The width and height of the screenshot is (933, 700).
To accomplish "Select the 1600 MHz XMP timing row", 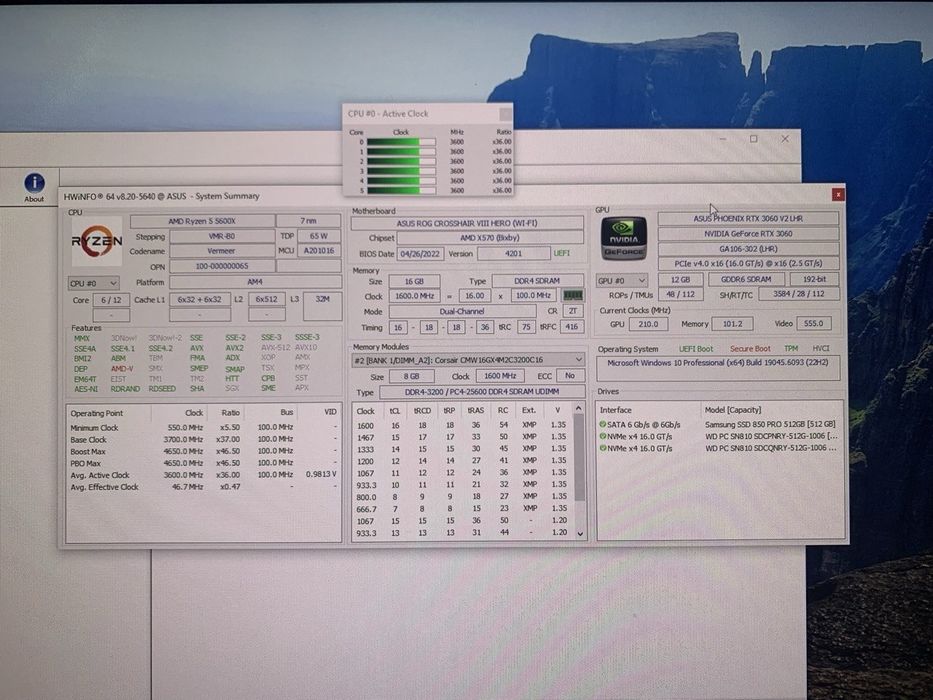I will pos(462,425).
